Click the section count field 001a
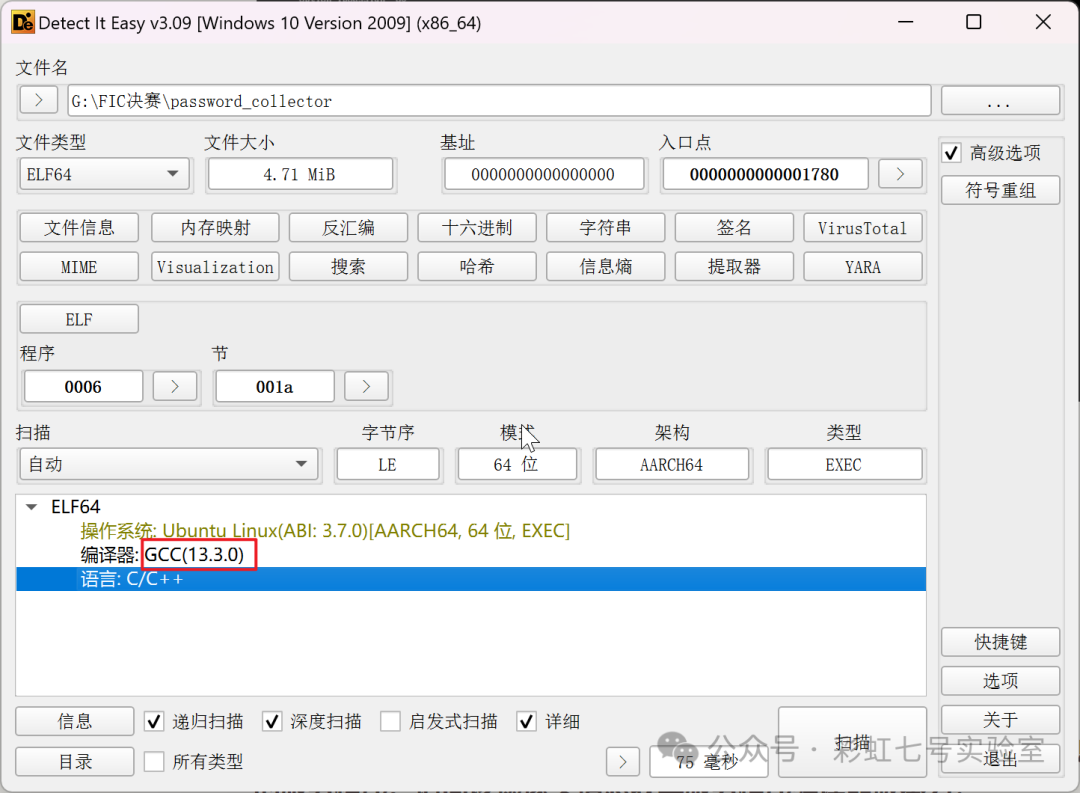The image size is (1080, 793). tap(274, 387)
